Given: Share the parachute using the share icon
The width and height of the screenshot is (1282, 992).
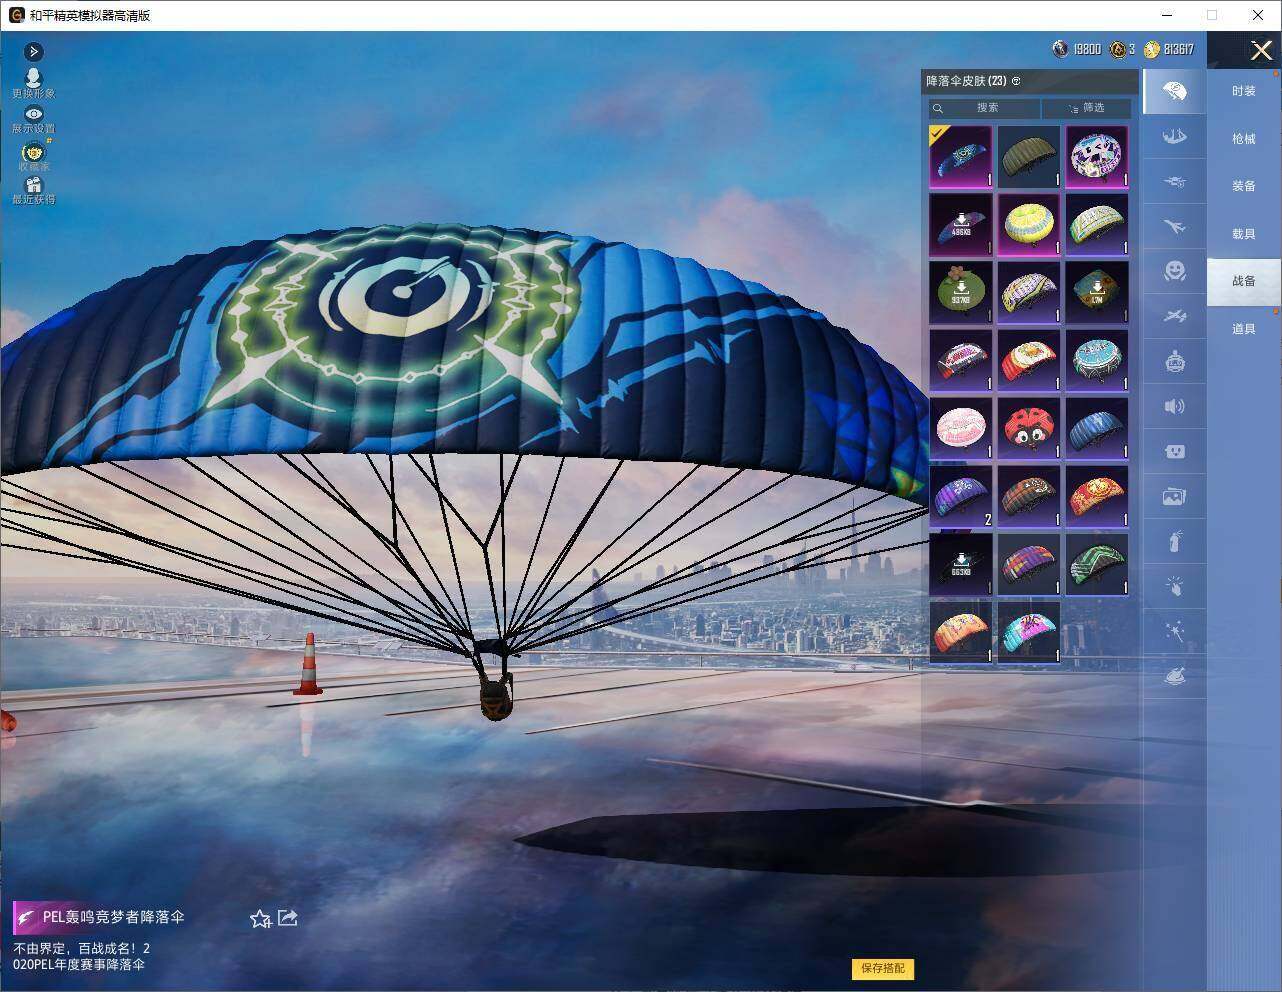Looking at the screenshot, I should 288,917.
